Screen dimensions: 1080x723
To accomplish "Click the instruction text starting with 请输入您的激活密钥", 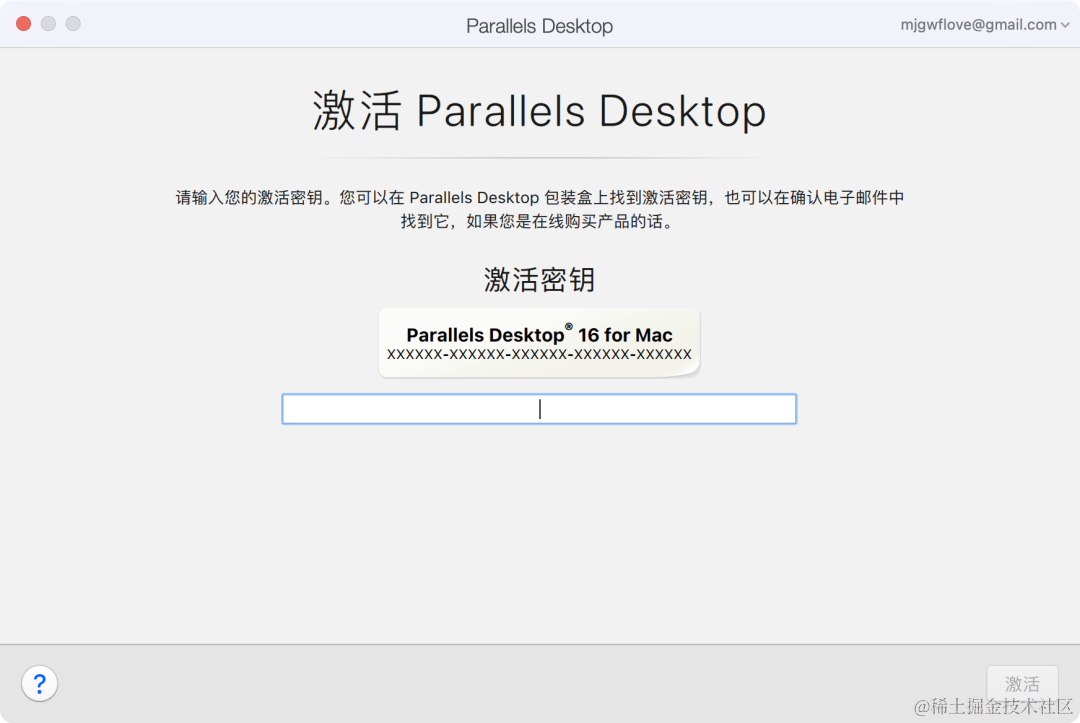I will click(539, 209).
